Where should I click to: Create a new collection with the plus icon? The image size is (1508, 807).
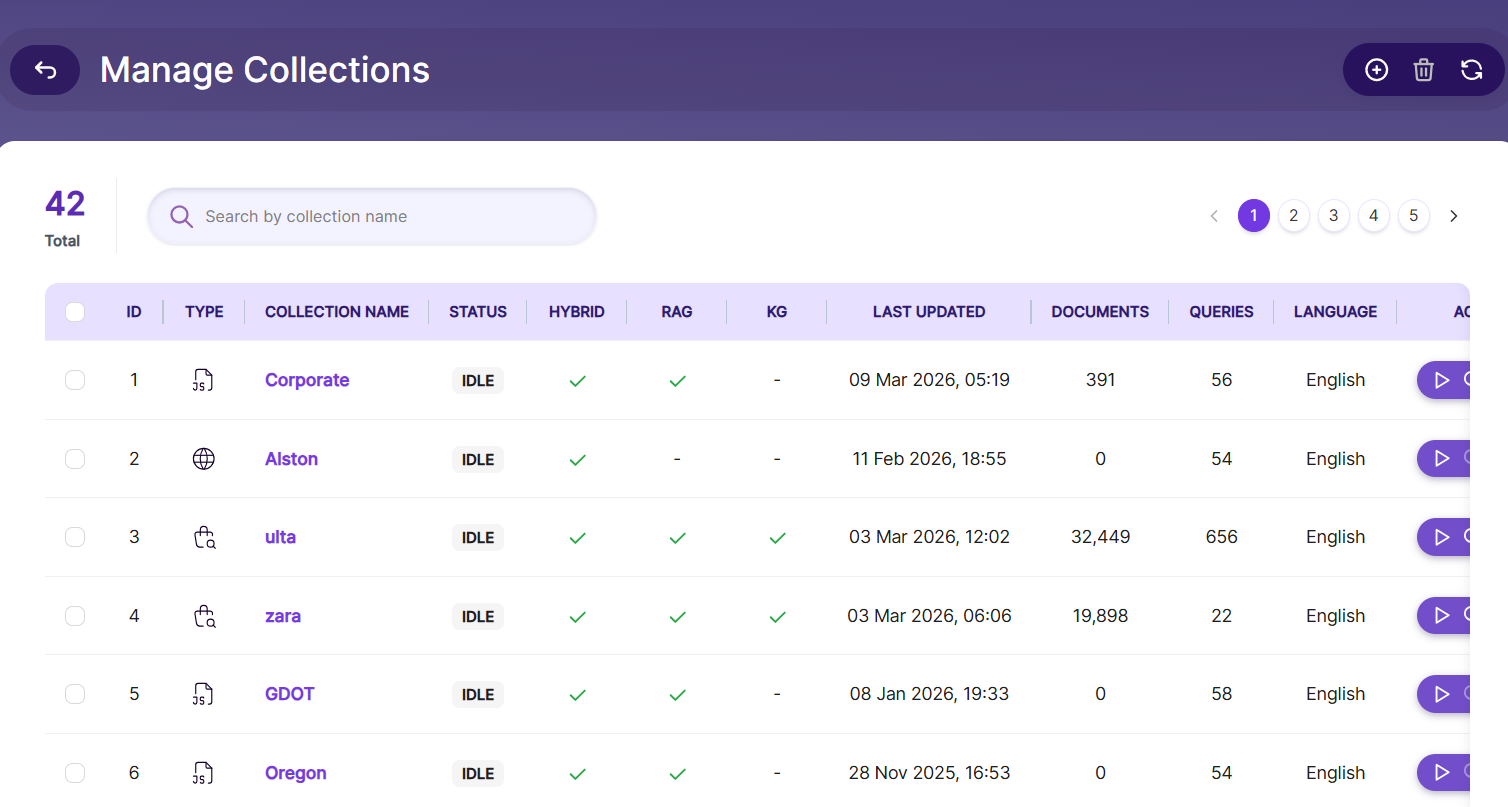[x=1376, y=70]
